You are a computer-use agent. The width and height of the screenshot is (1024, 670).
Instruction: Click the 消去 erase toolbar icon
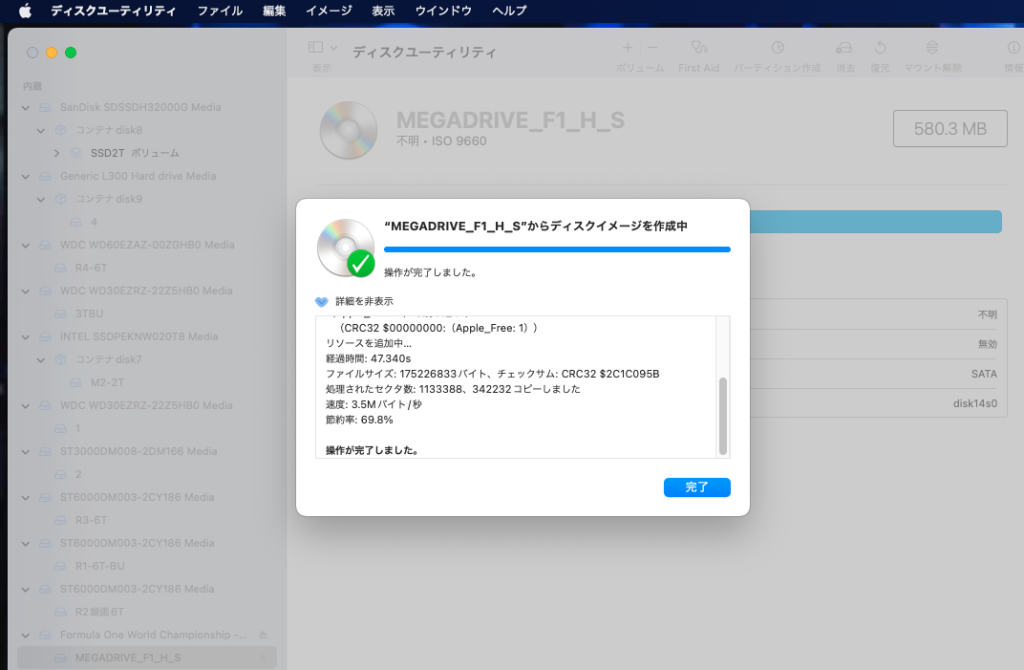pos(845,48)
